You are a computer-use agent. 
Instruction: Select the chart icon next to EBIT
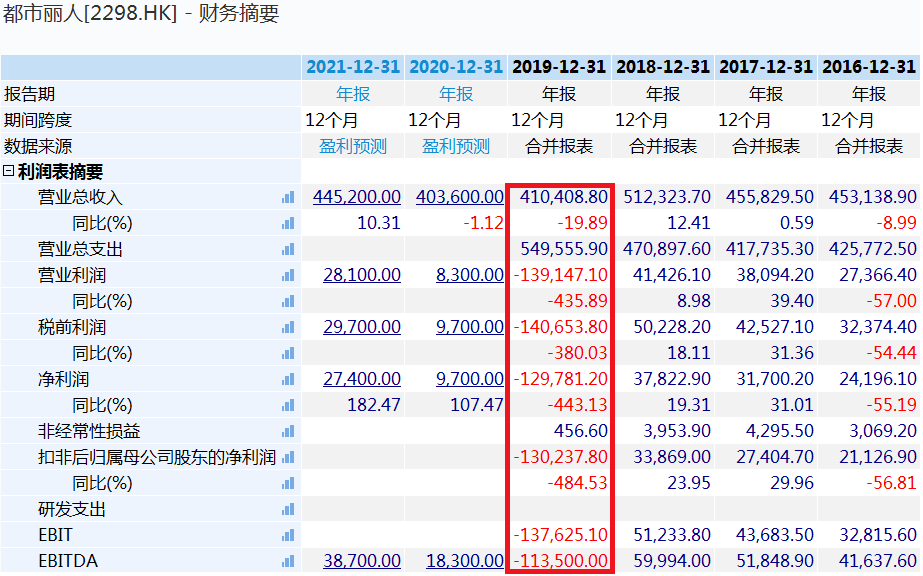pos(290,534)
